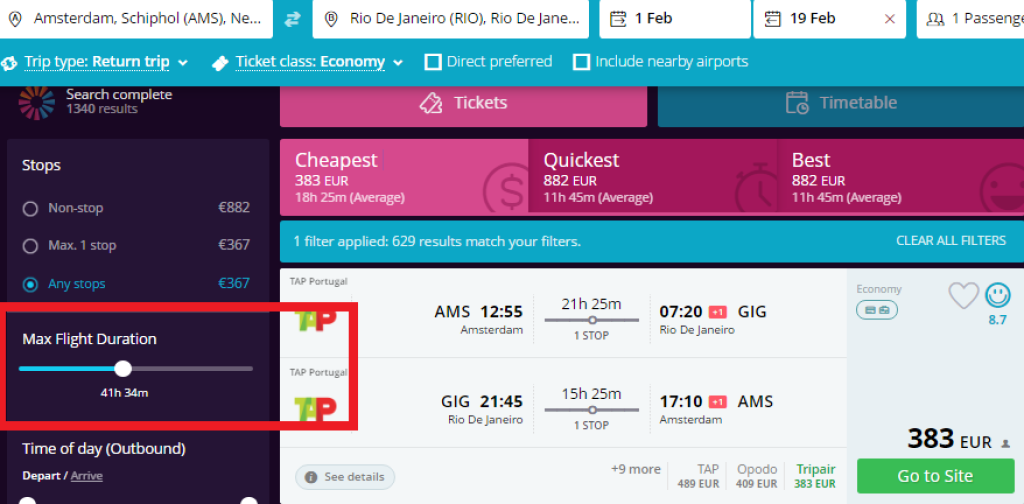Click the 8.7 smiley rating icon

997,295
